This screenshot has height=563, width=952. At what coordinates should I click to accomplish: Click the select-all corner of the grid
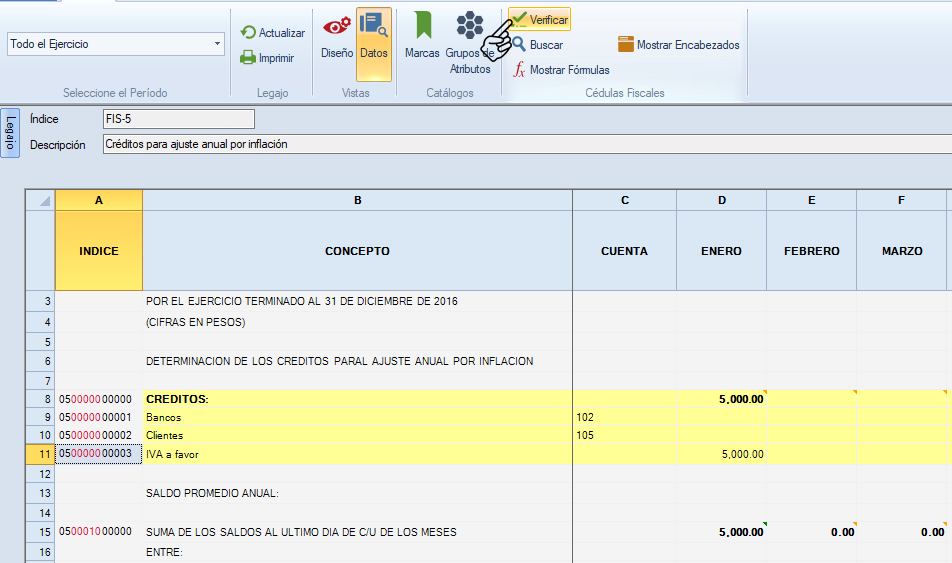41,200
